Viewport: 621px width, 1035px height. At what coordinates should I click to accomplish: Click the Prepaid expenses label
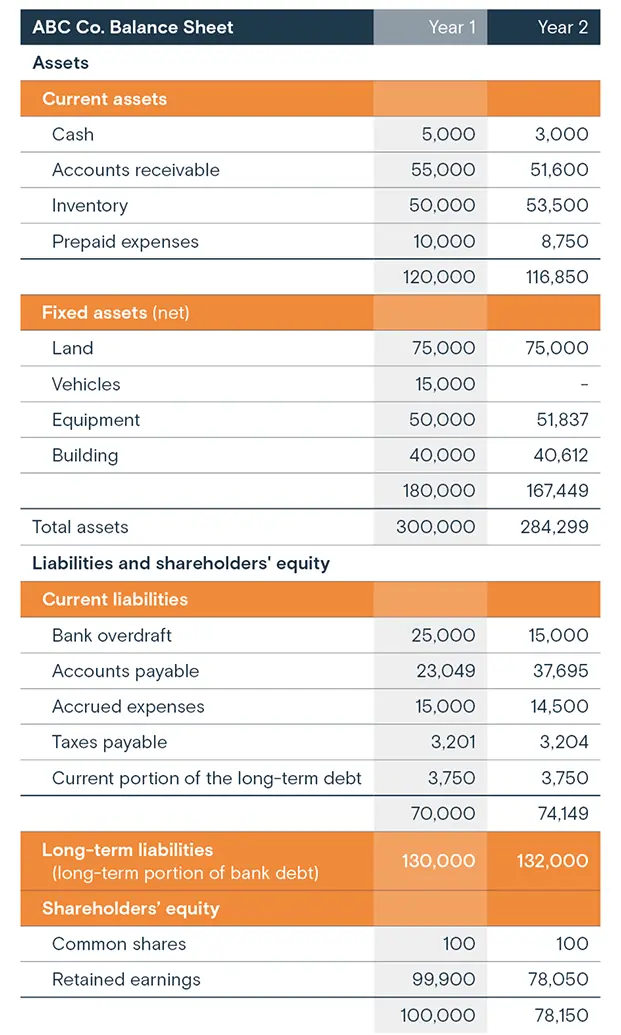(125, 242)
